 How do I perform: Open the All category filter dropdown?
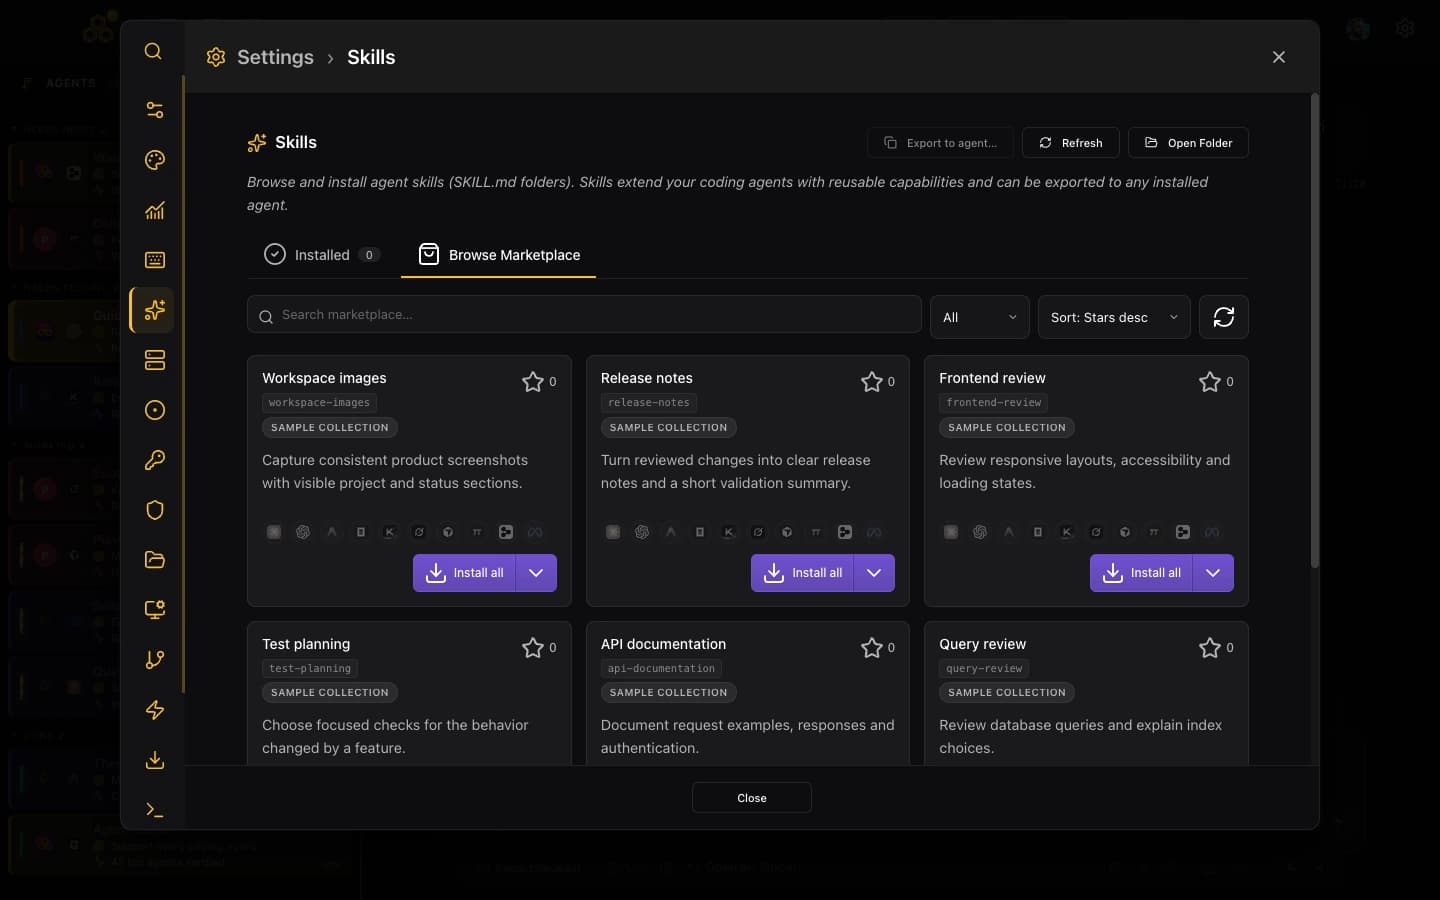pos(980,317)
